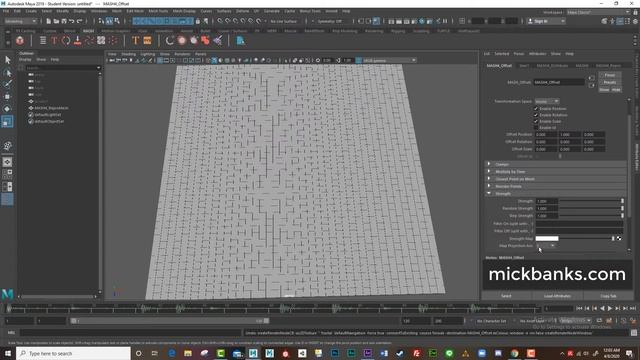This screenshot has width=640, height=360.
Task: Click the play forward button in timeline
Action: [x=610, y=309]
